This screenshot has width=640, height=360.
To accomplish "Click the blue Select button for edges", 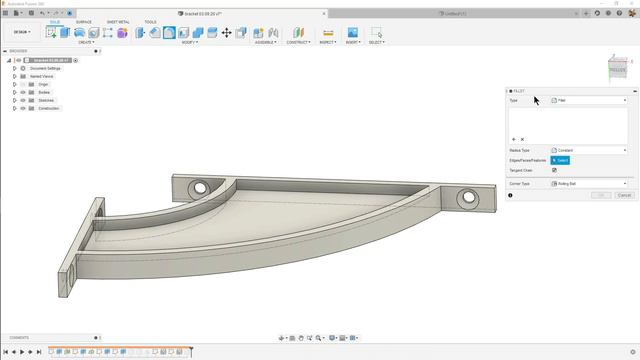I will point(560,160).
